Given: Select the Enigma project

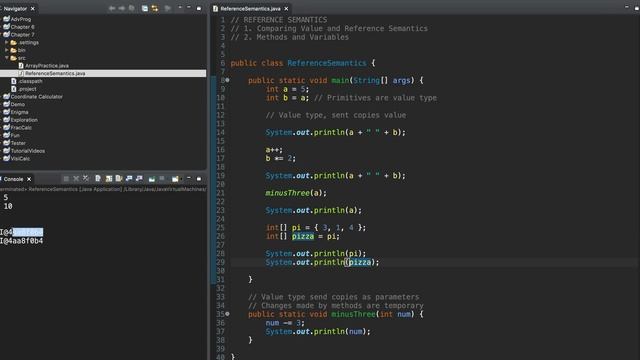Looking at the screenshot, I should click(x=19, y=112).
